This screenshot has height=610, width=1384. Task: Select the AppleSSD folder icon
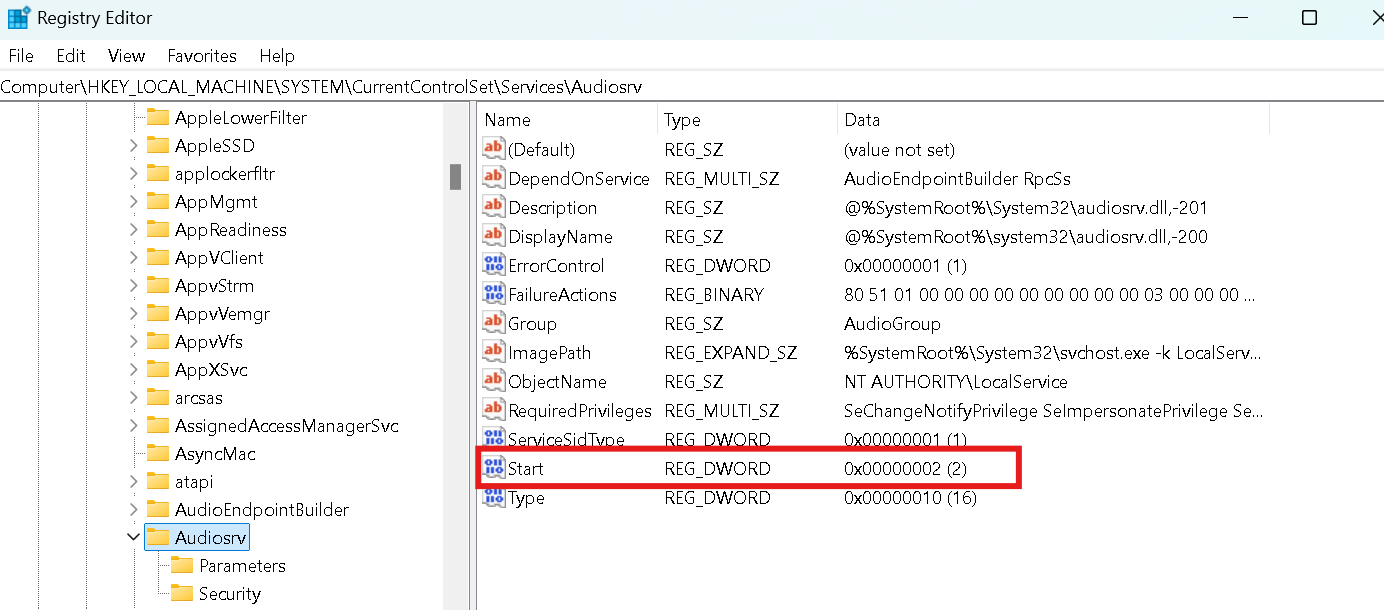pos(158,145)
